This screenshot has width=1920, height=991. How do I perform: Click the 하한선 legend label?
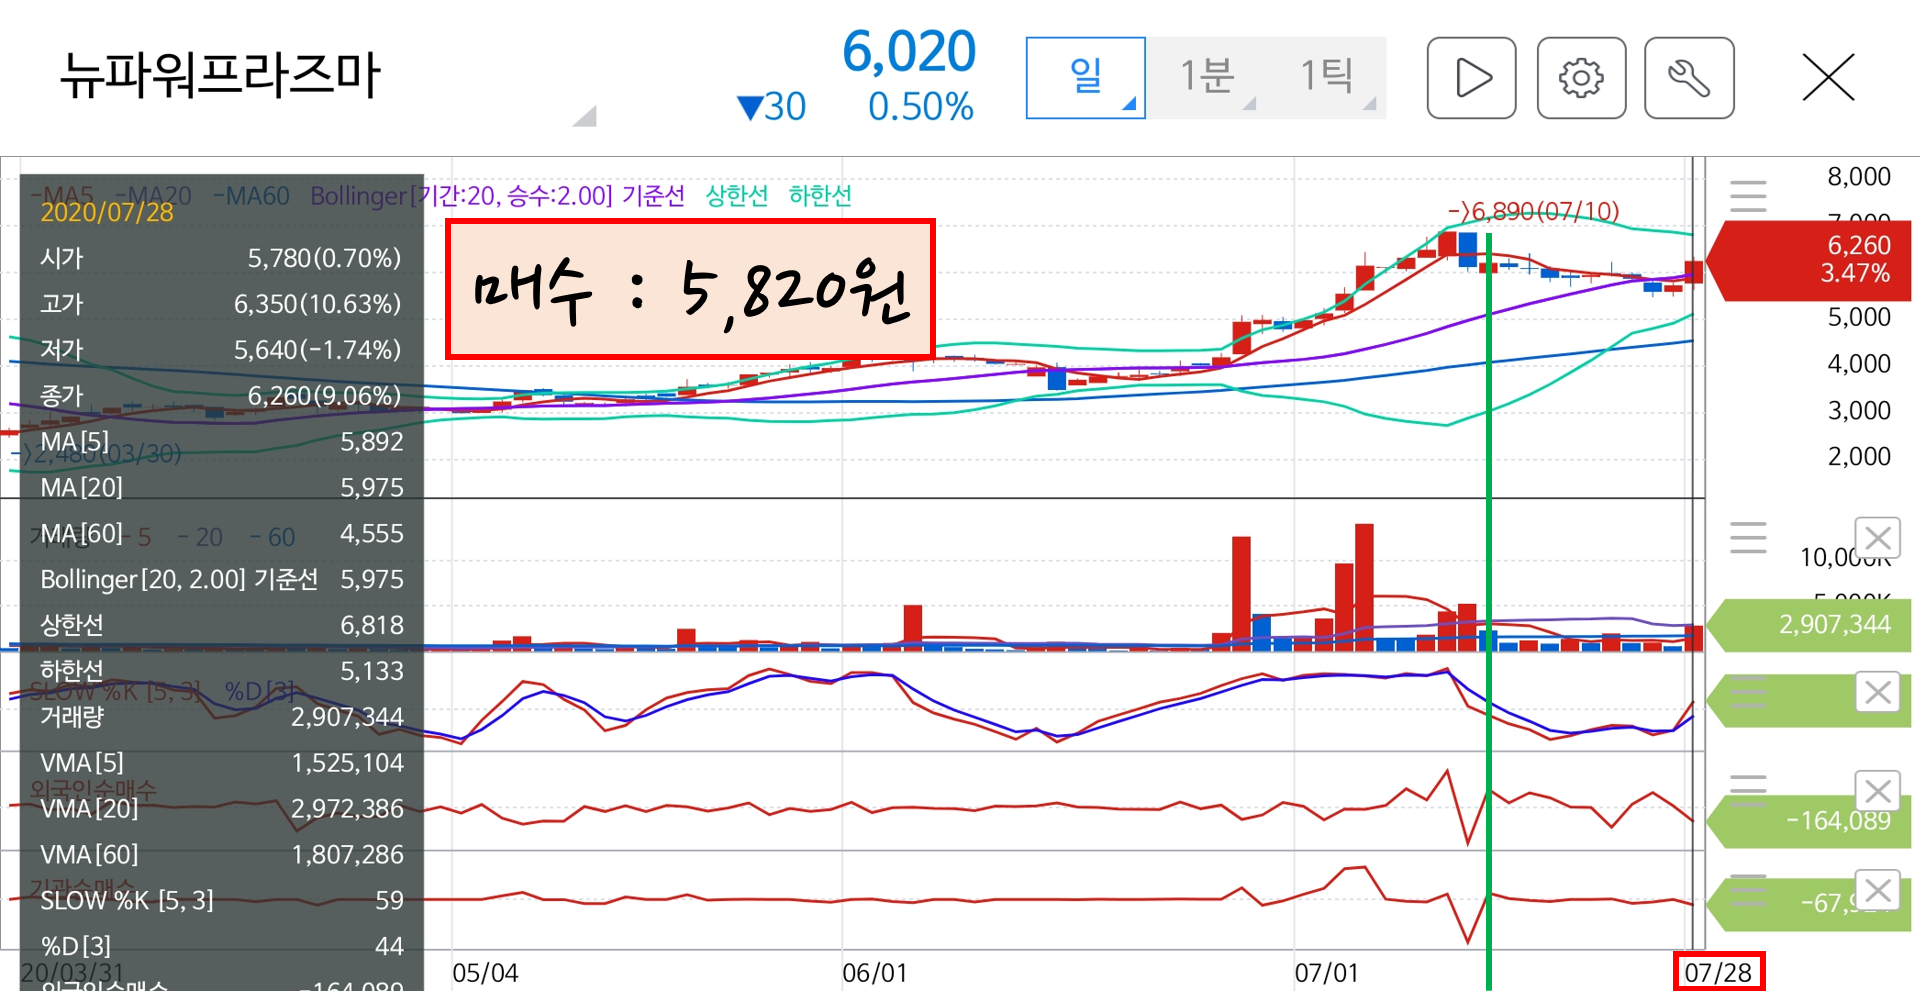tap(820, 195)
